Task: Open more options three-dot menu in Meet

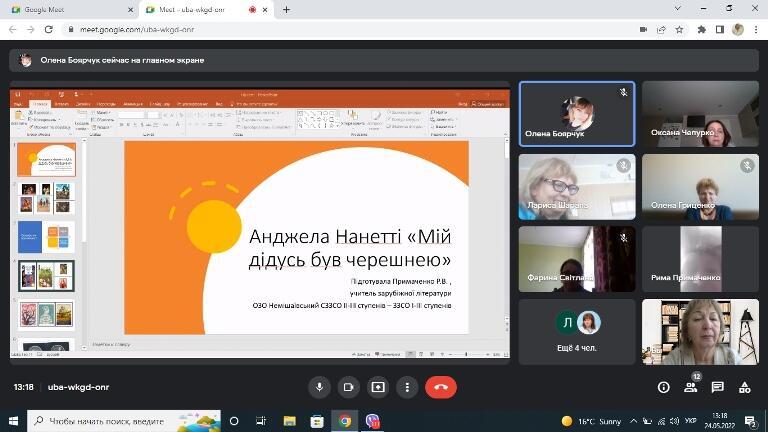Action: pyautogui.click(x=407, y=387)
